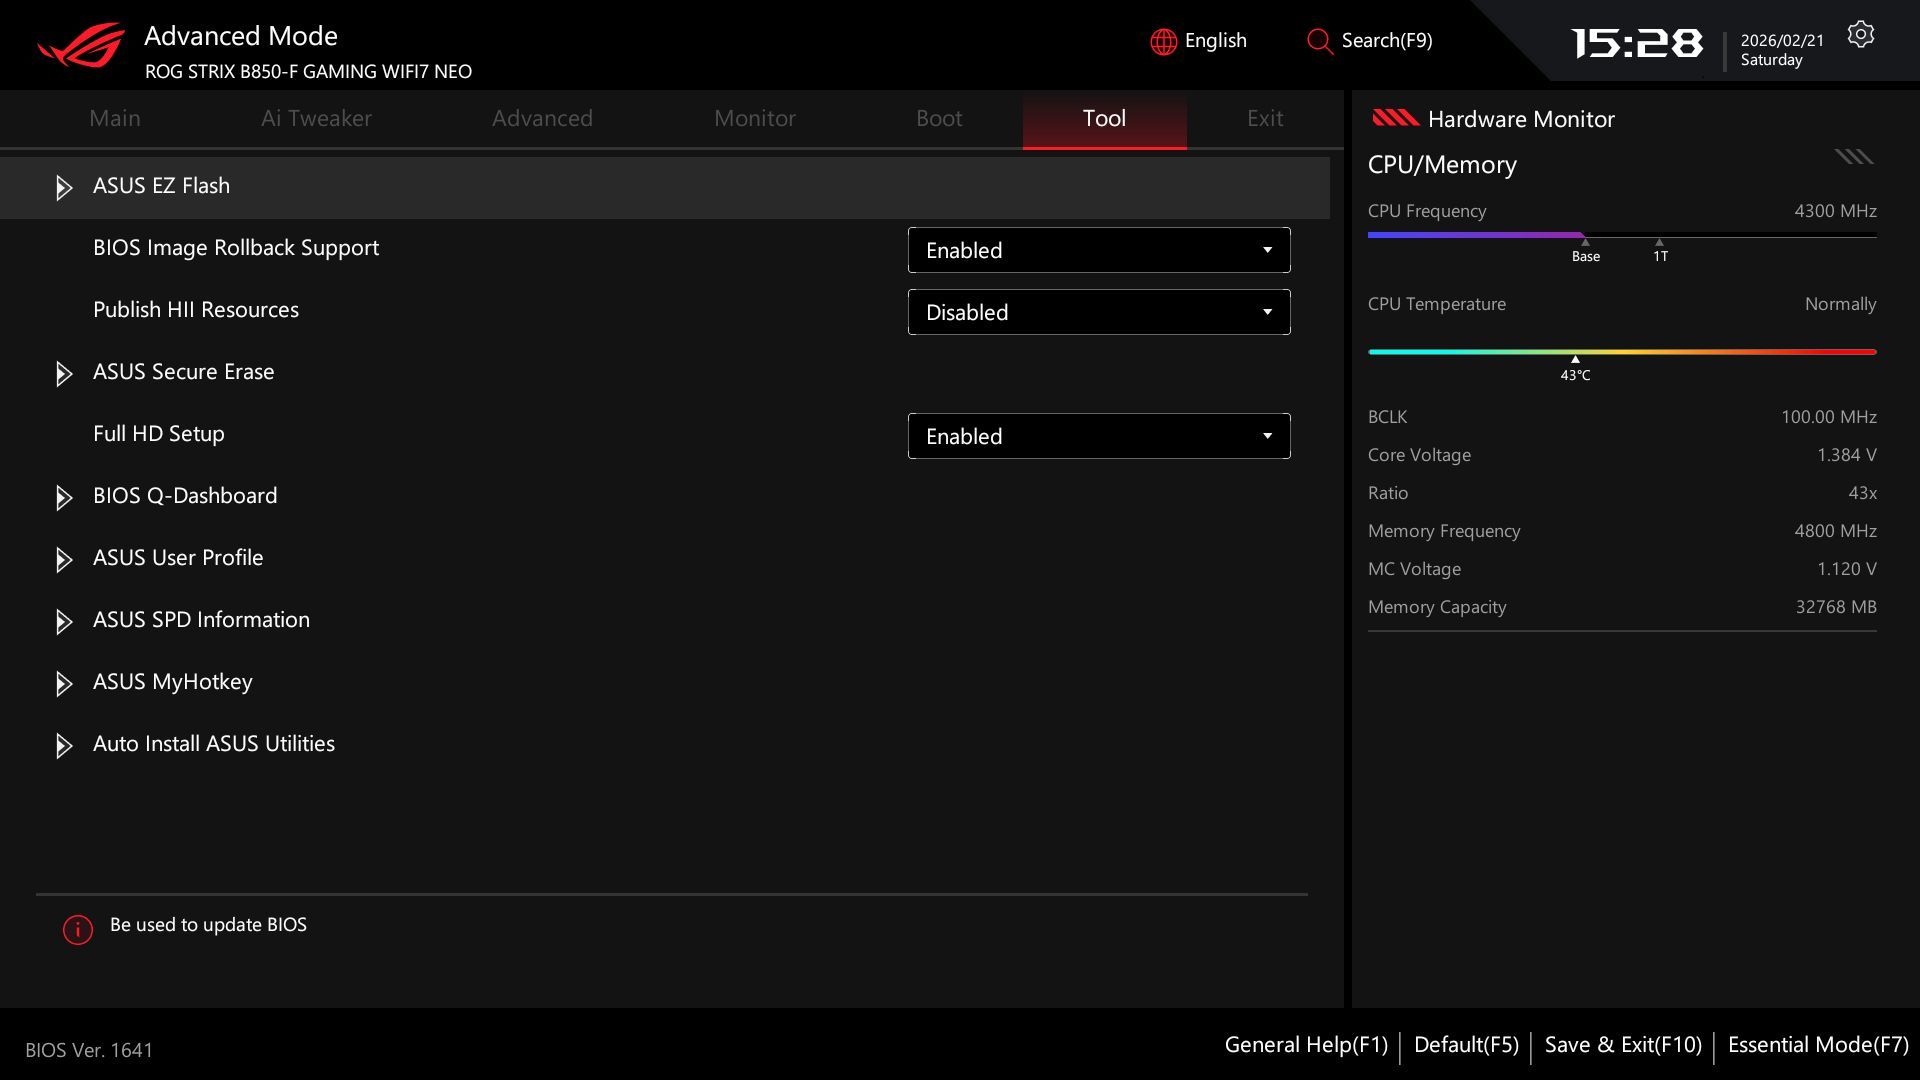
Task: Open Publish HII Resources dropdown
Action: coord(1099,312)
